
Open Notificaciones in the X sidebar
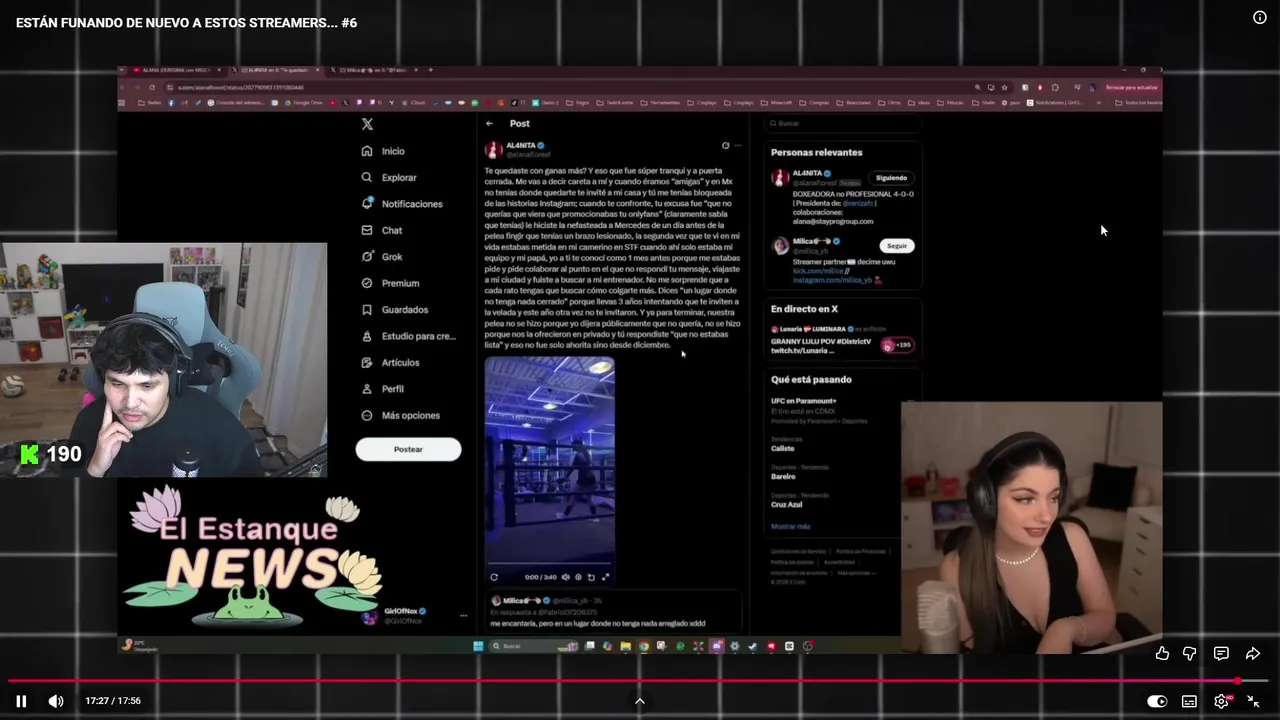[x=402, y=204]
